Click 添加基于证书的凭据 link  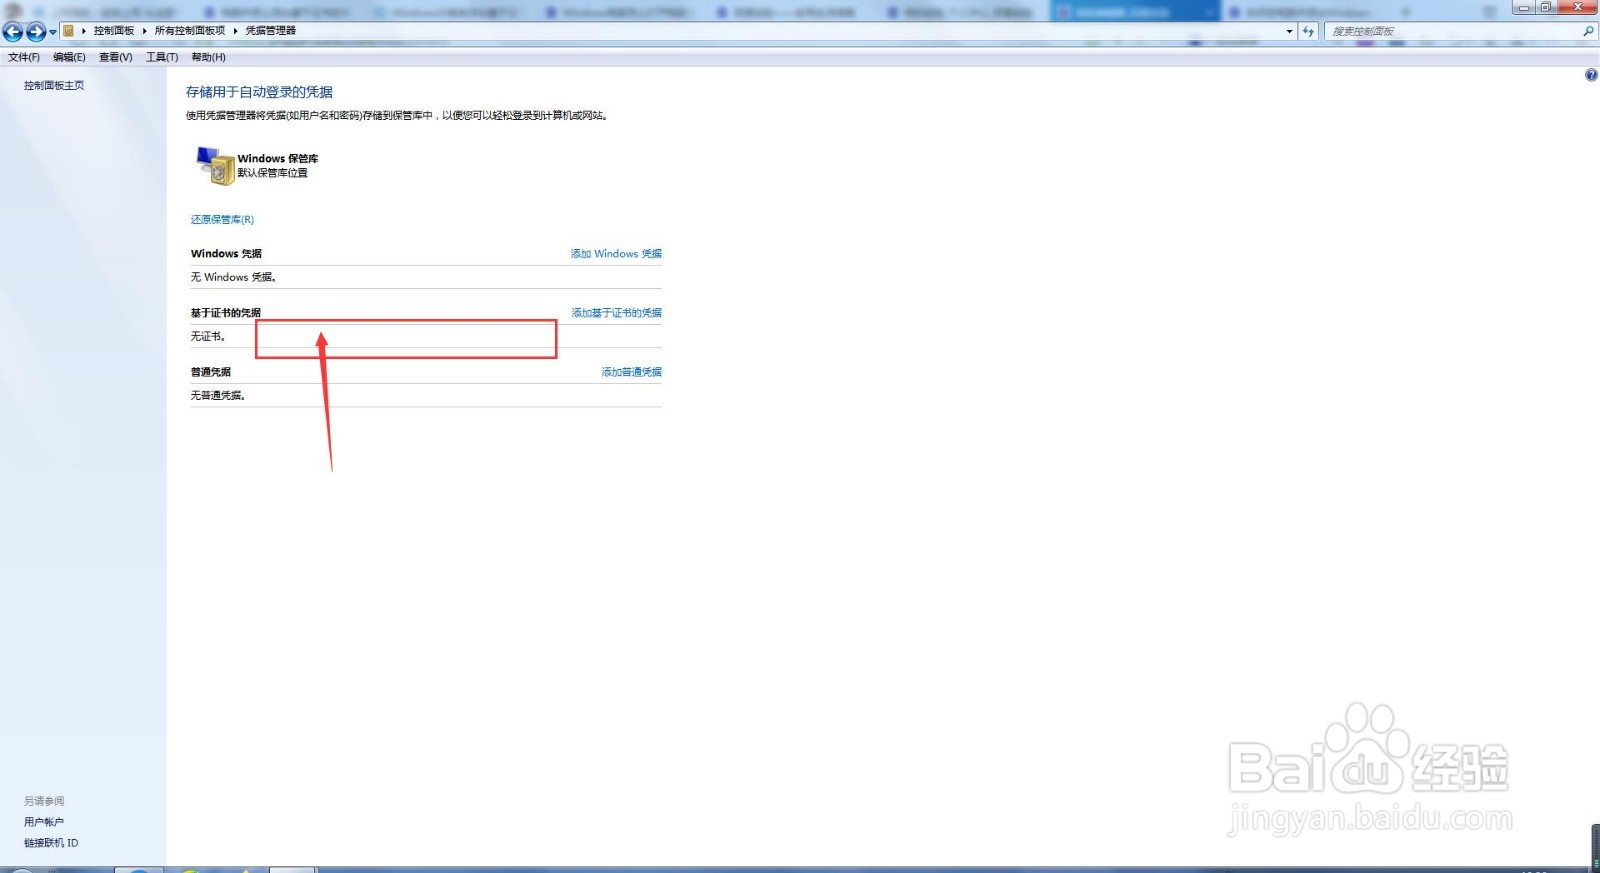point(617,312)
